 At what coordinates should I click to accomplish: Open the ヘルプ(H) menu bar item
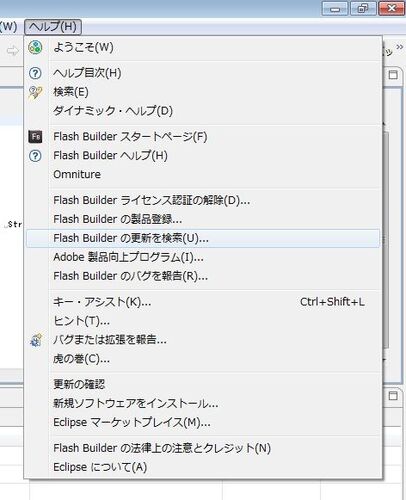point(53,27)
